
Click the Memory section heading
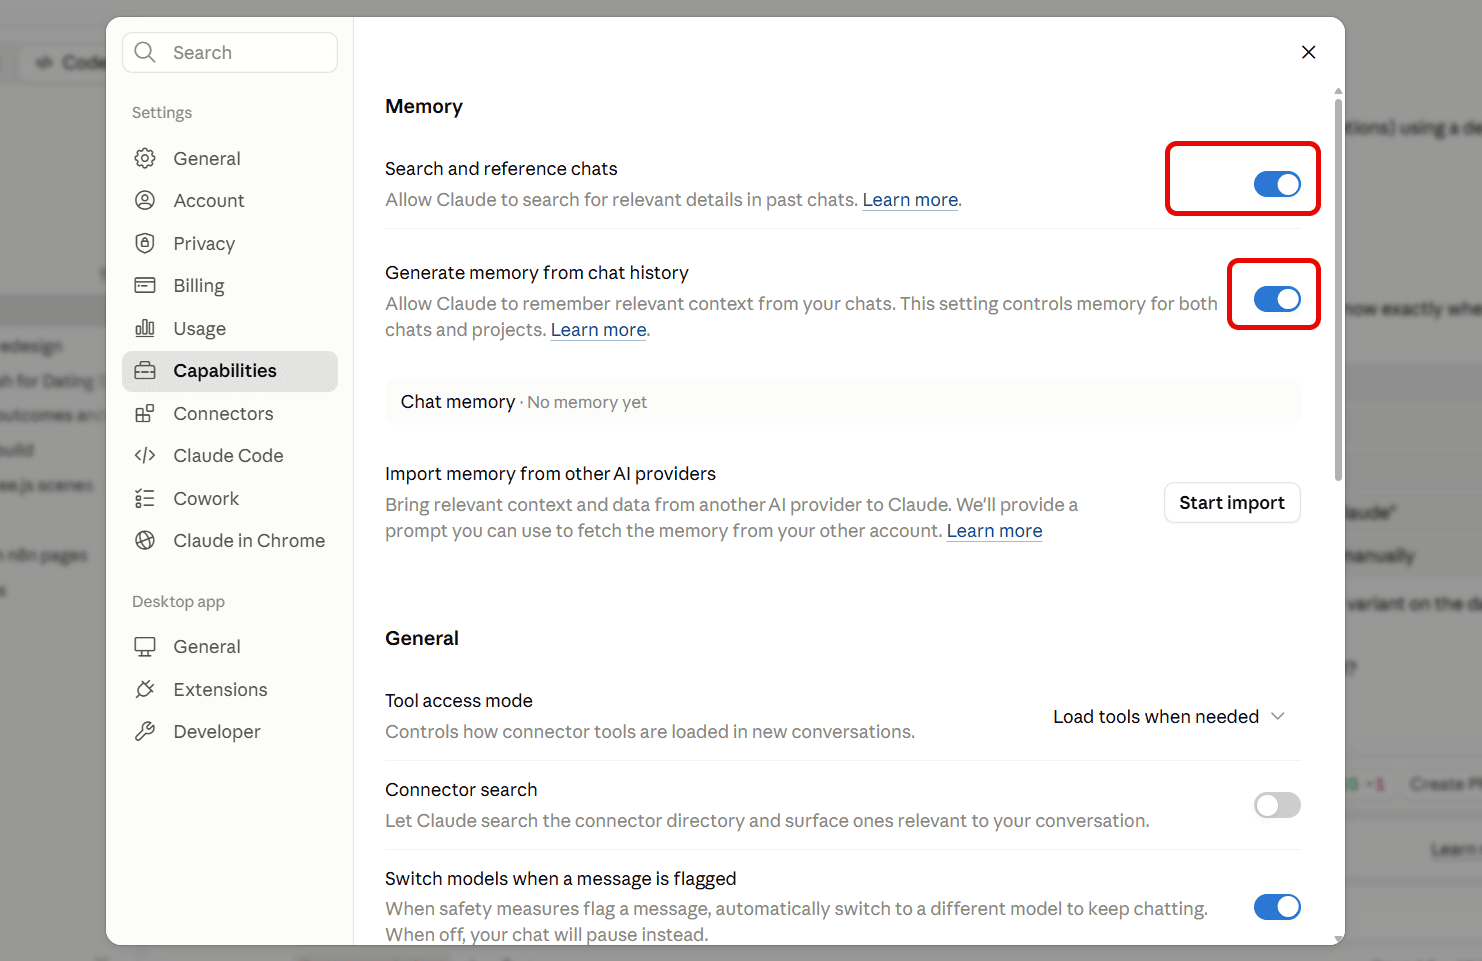click(x=424, y=106)
